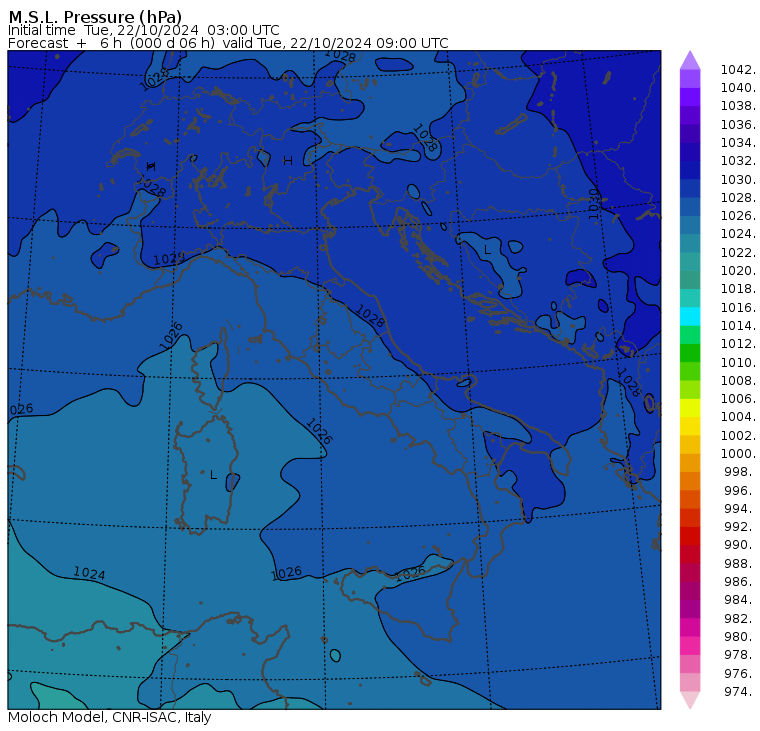The width and height of the screenshot is (760, 731).
Task: Select the hot pink legend band between 978 and 980
Action: tap(690, 646)
